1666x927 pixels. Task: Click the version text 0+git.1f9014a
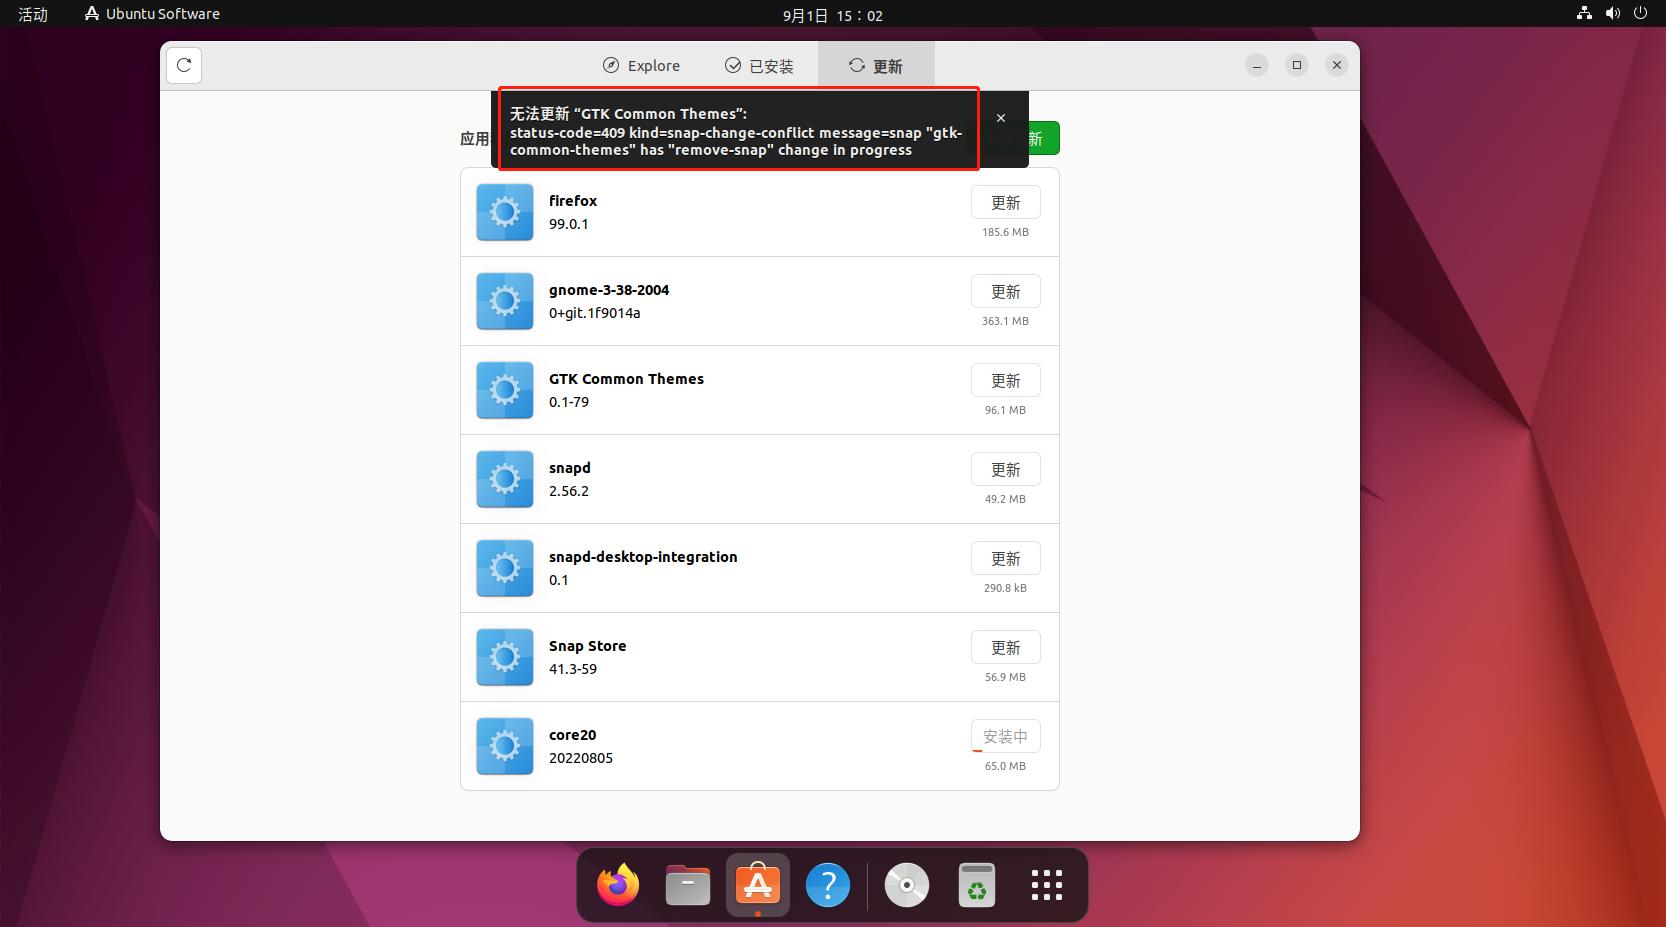[x=595, y=313]
